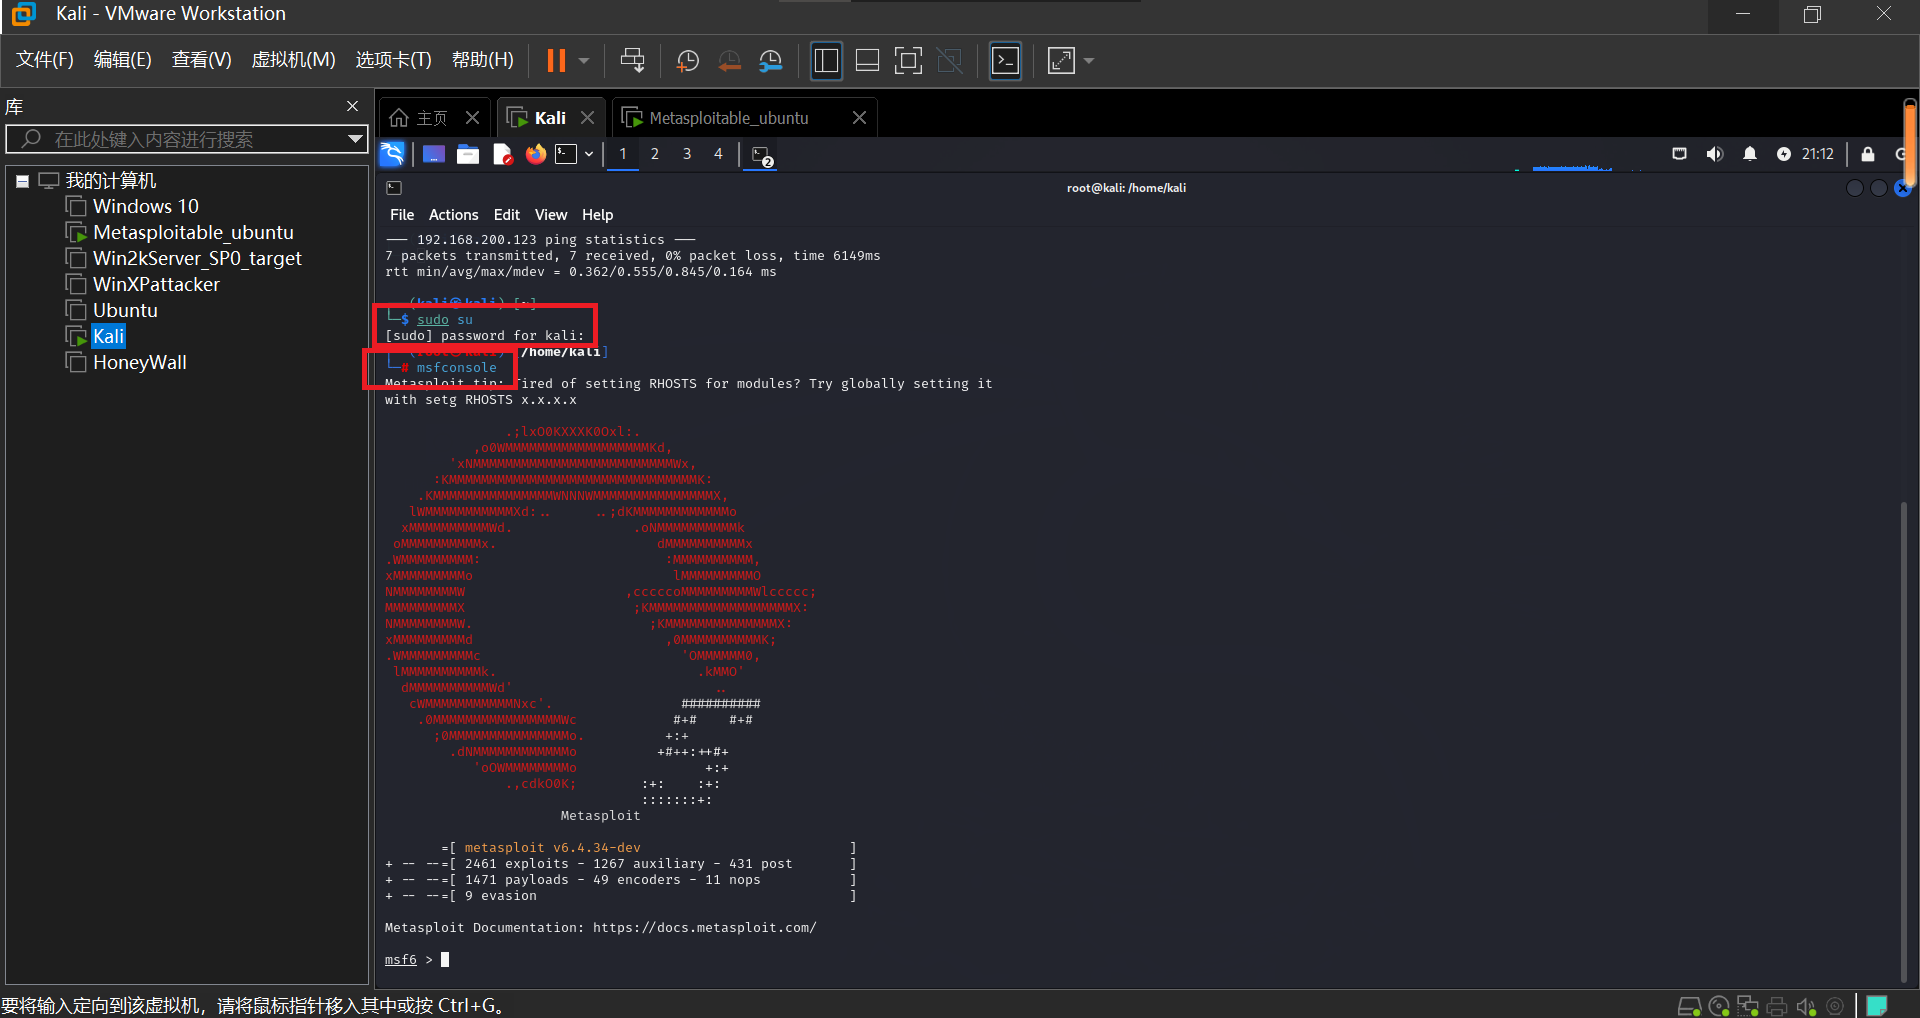Launch terminal emulator from the Kali panel

click(x=567, y=154)
